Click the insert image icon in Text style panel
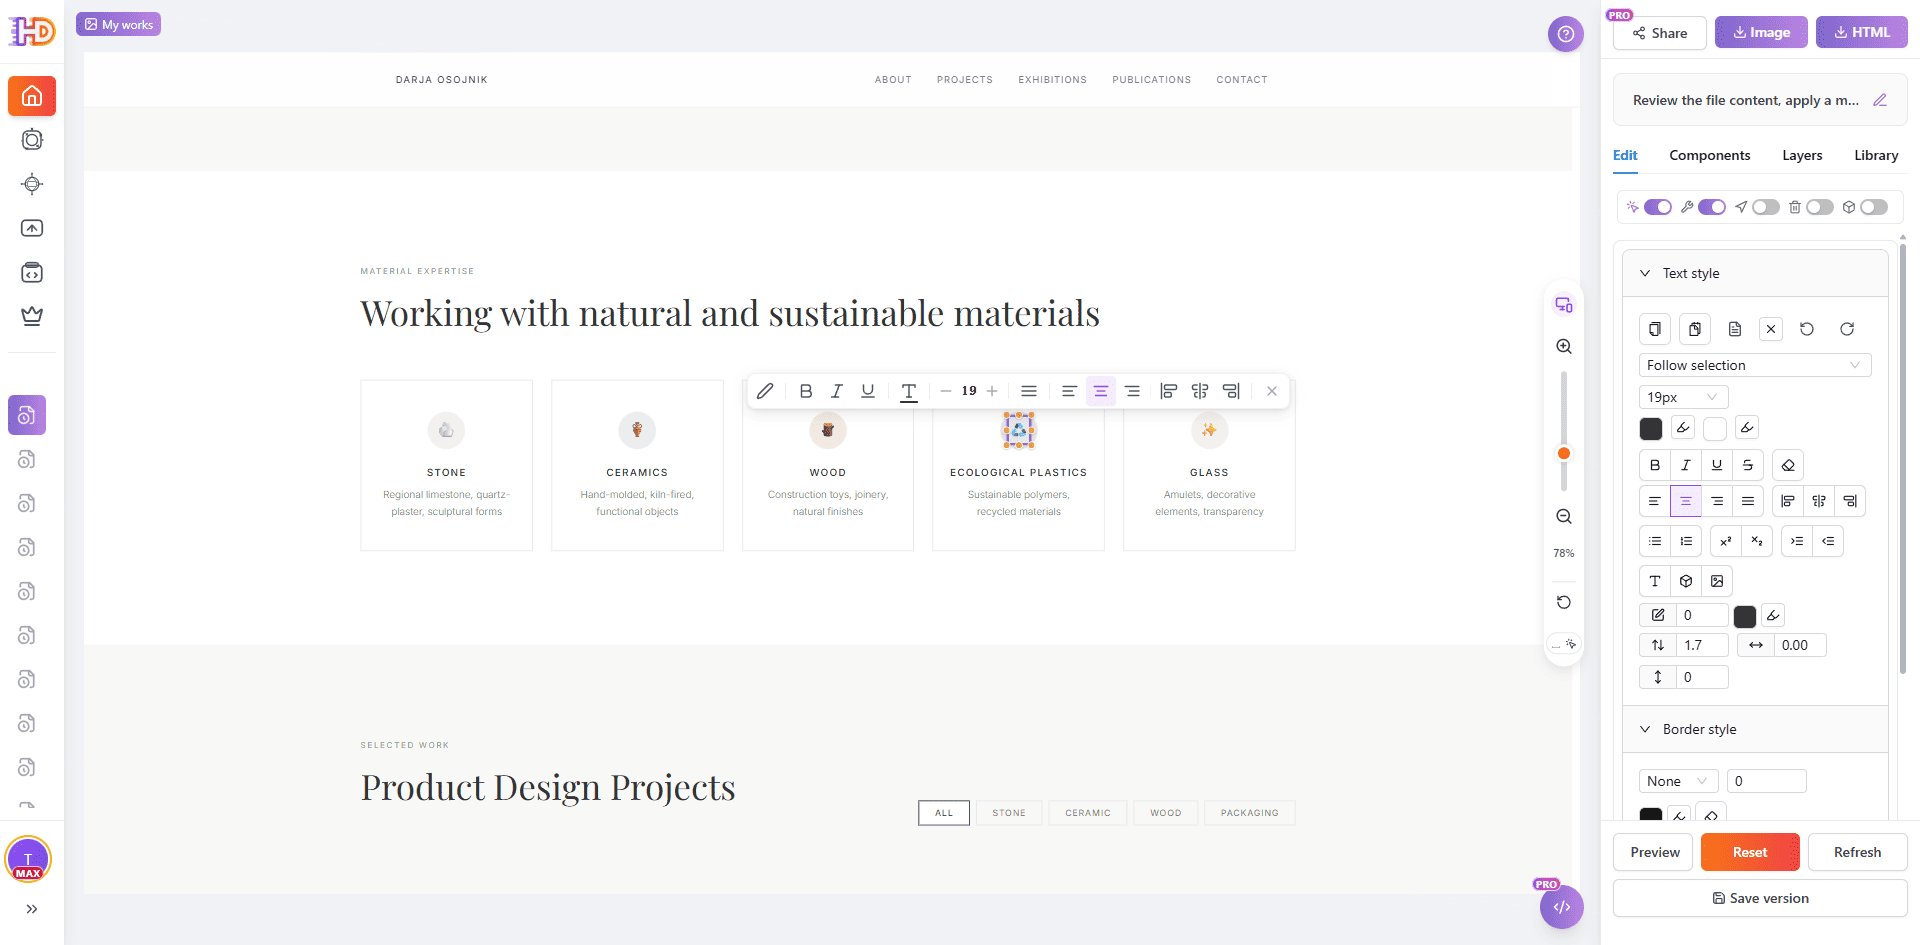This screenshot has height=945, width=1920. click(x=1717, y=581)
